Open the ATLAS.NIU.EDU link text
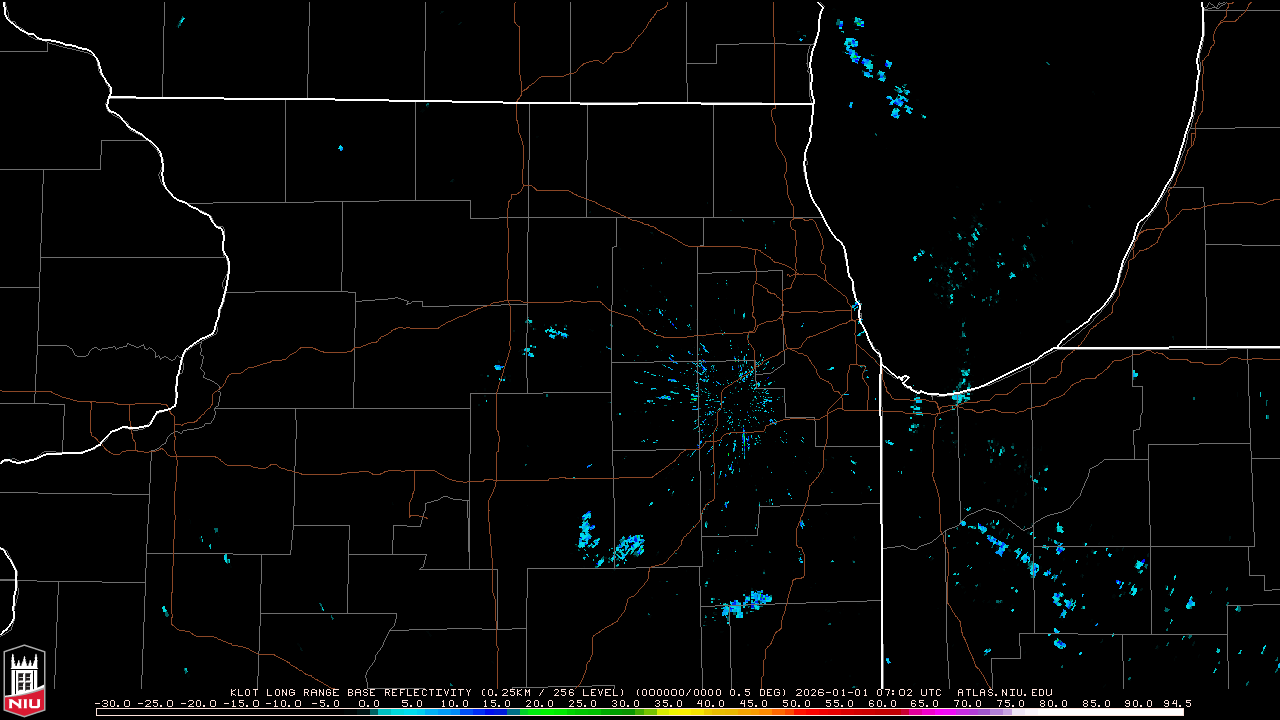Image resolution: width=1280 pixels, height=720 pixels. pyautogui.click(x=1004, y=692)
